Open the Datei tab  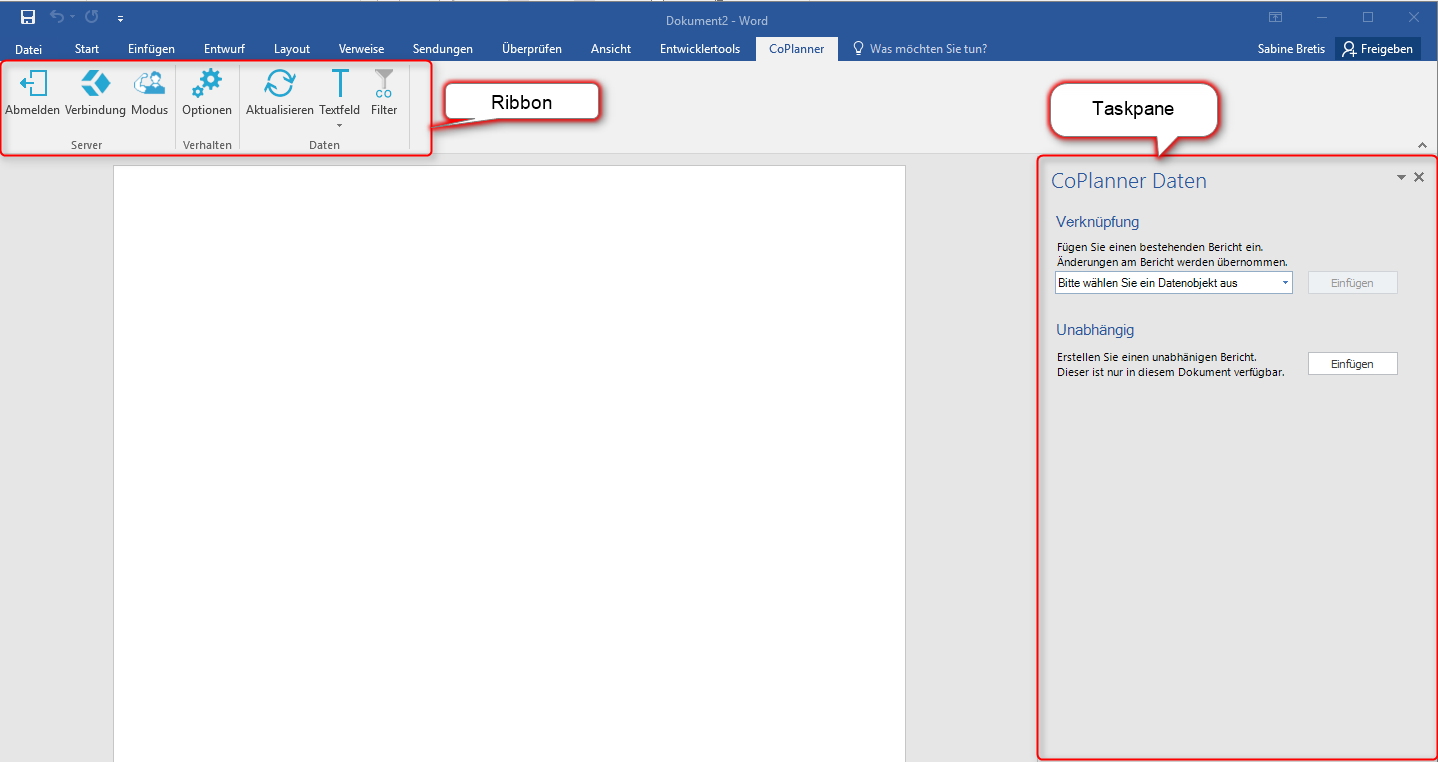[x=29, y=48]
